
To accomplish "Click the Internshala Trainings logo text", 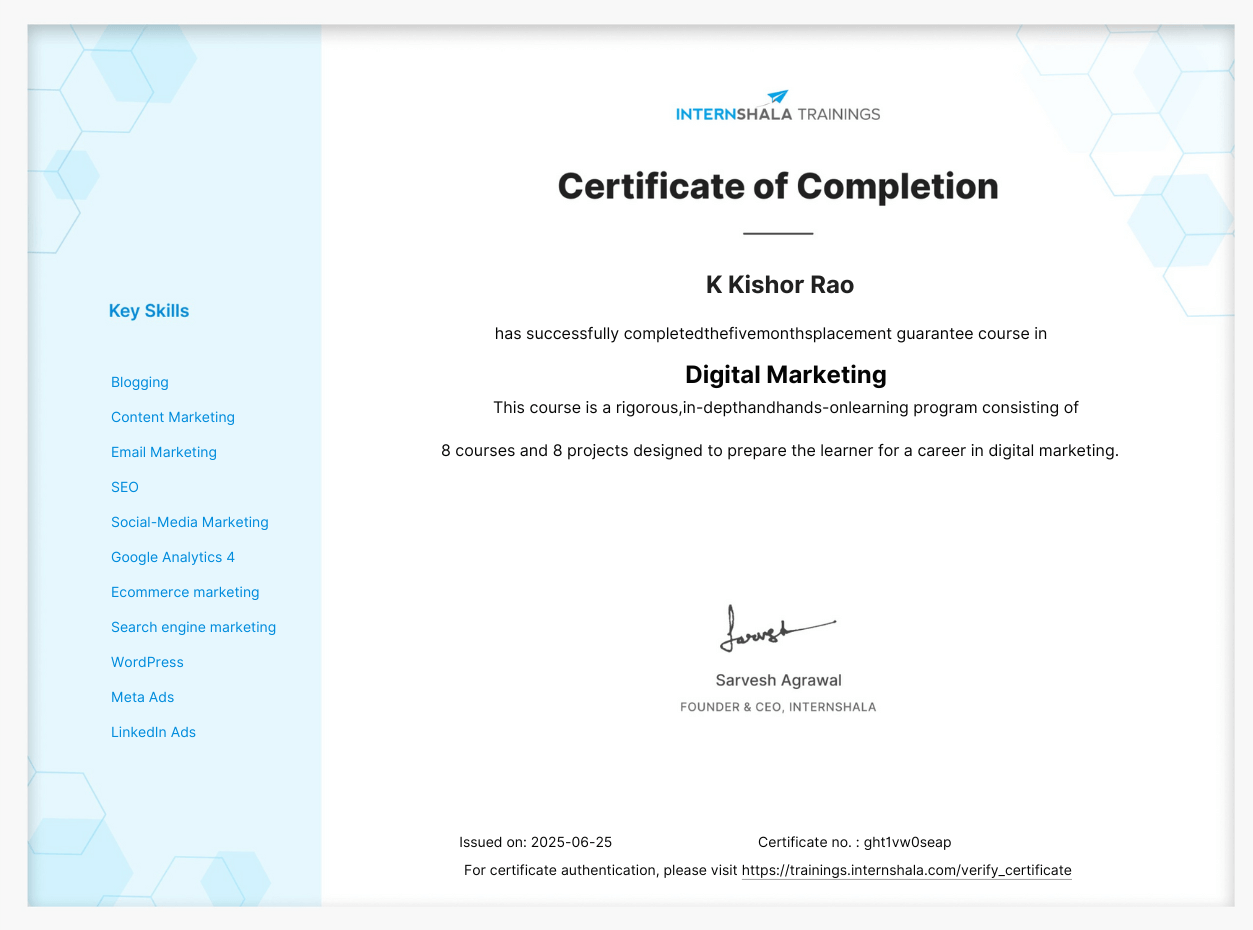I will point(778,114).
